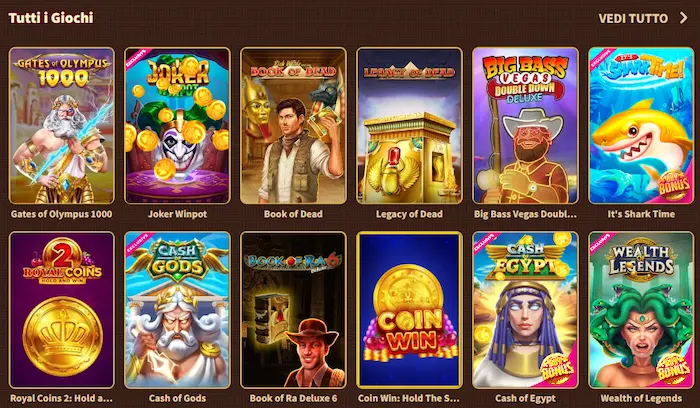Click the Exclusive ribbon on Cash of Gods tile
The image size is (700, 408).
135,242
